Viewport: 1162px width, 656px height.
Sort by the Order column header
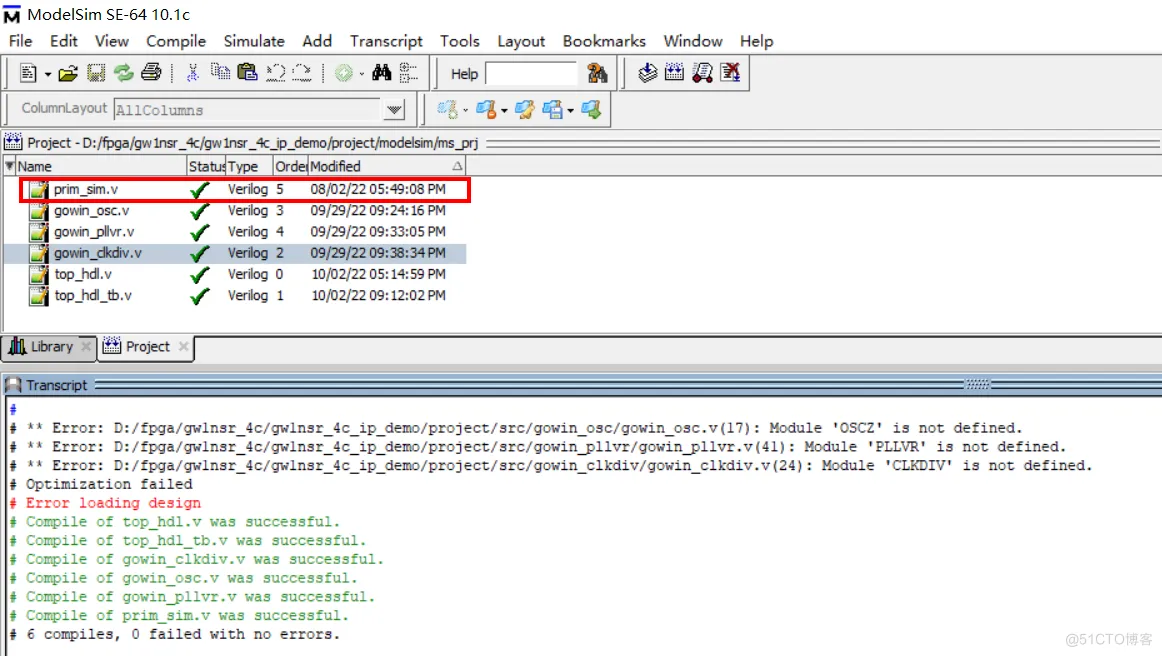(x=291, y=166)
